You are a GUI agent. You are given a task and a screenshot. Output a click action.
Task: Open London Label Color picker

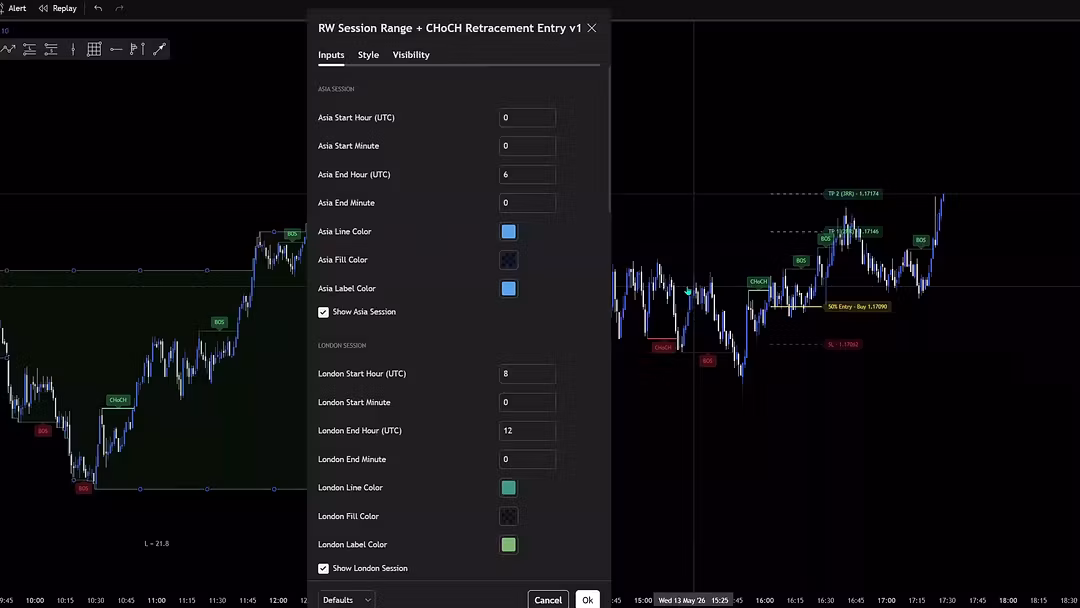pos(508,545)
